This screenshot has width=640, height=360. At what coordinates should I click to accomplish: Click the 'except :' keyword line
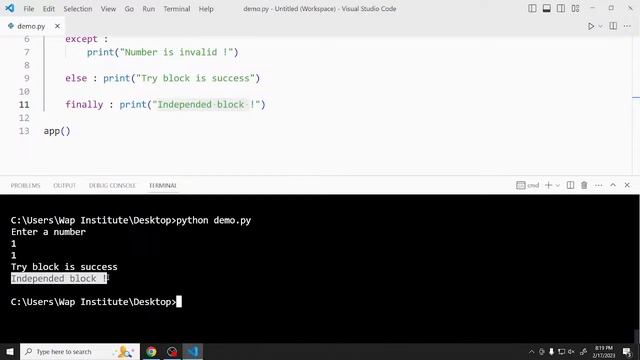point(87,39)
